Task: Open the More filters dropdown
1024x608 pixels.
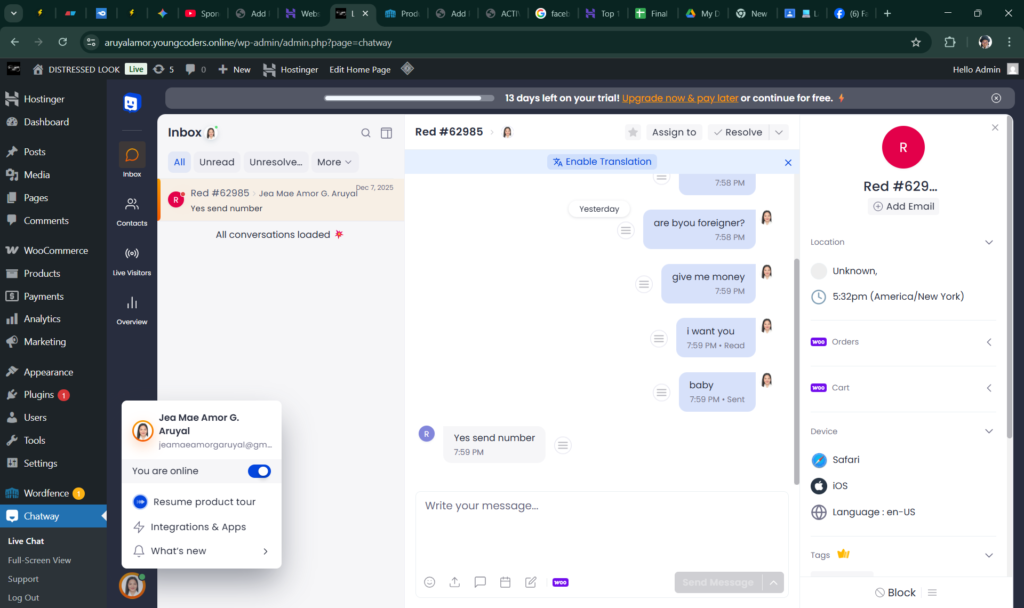Action: 334,162
